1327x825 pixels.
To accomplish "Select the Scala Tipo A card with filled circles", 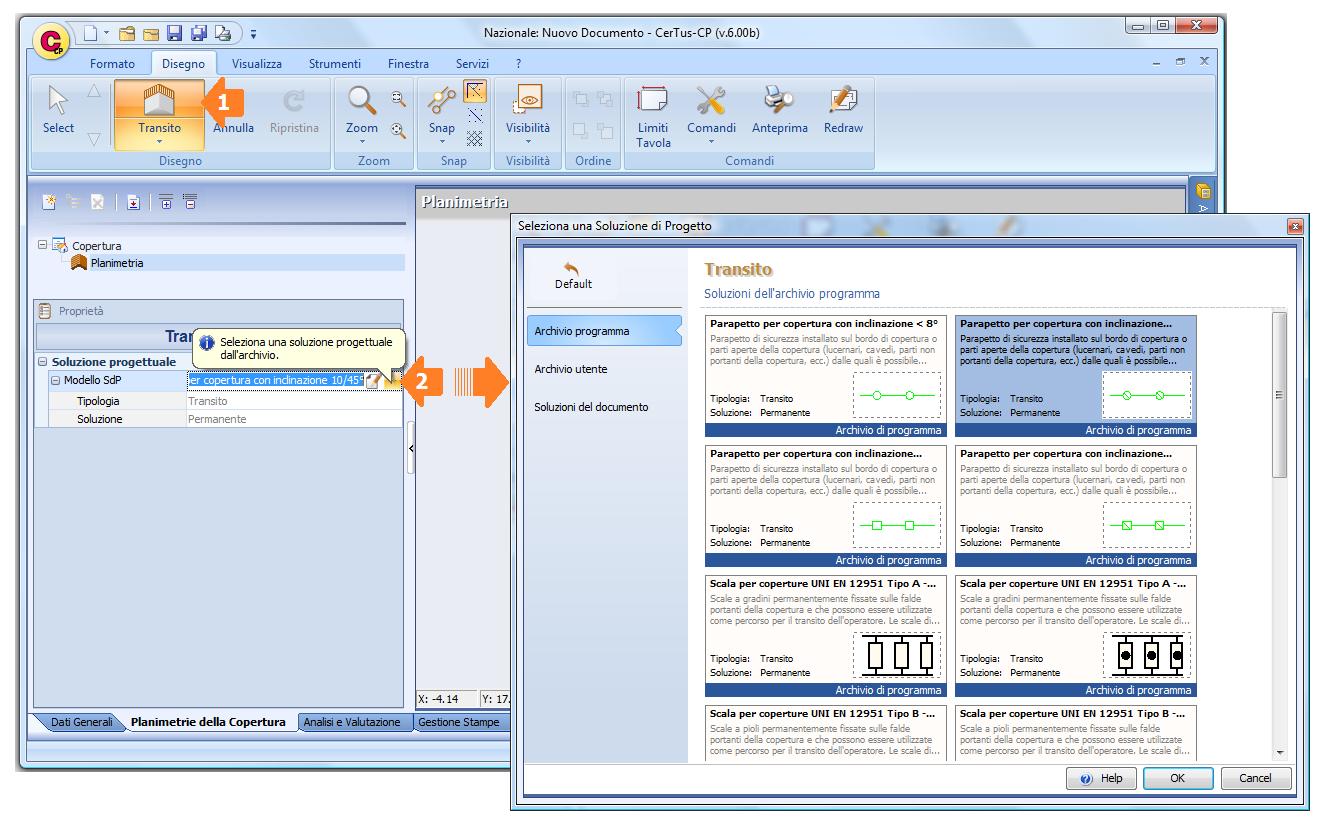I will point(1075,636).
